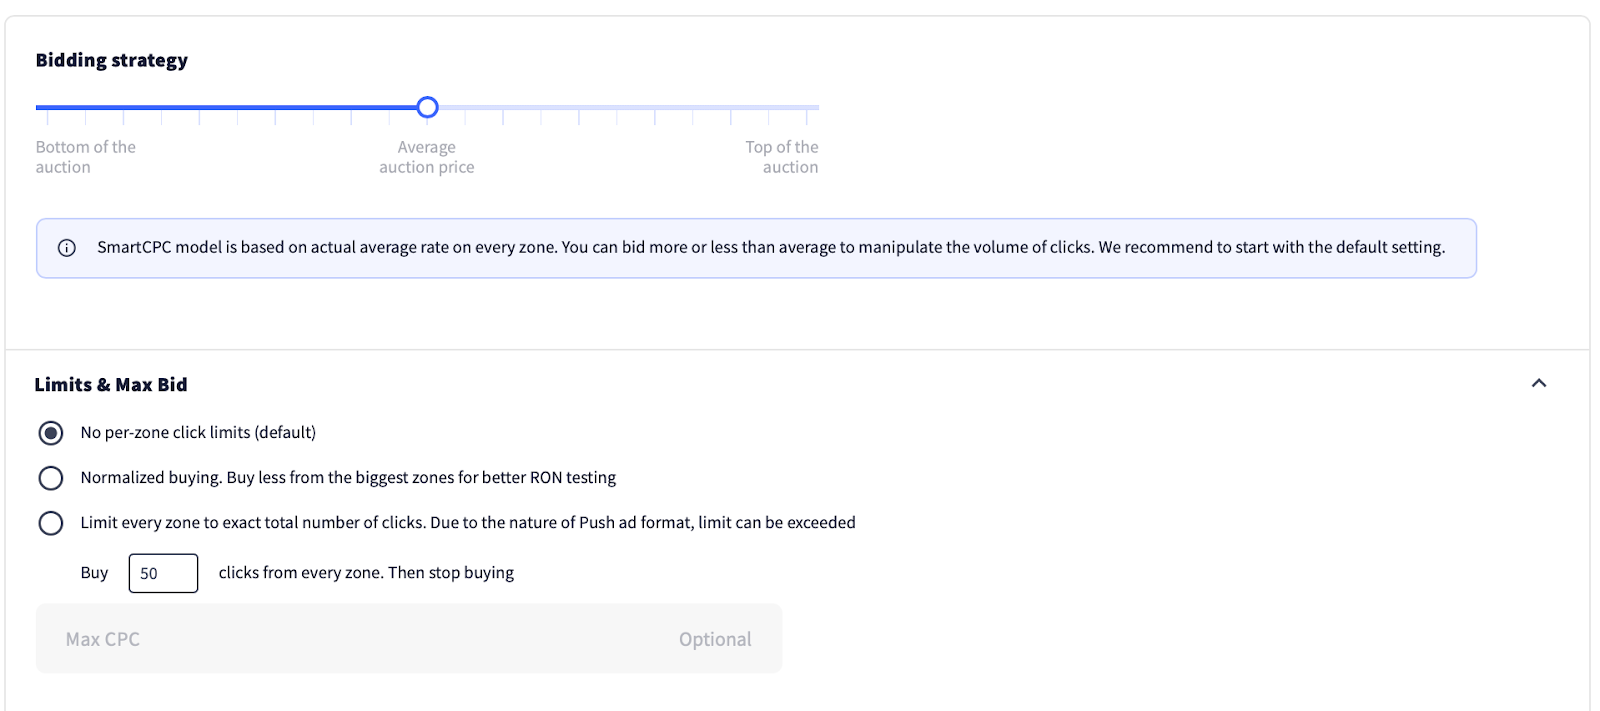Enable the Normalized buying radio option
Image resolution: width=1600 pixels, height=711 pixels.
pos(51,478)
